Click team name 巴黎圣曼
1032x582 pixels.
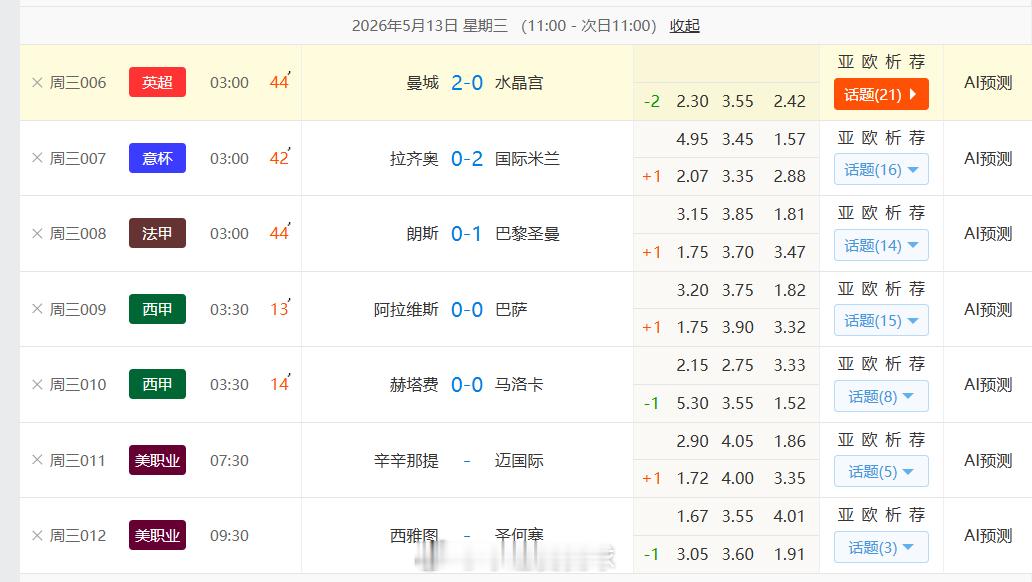tap(527, 233)
